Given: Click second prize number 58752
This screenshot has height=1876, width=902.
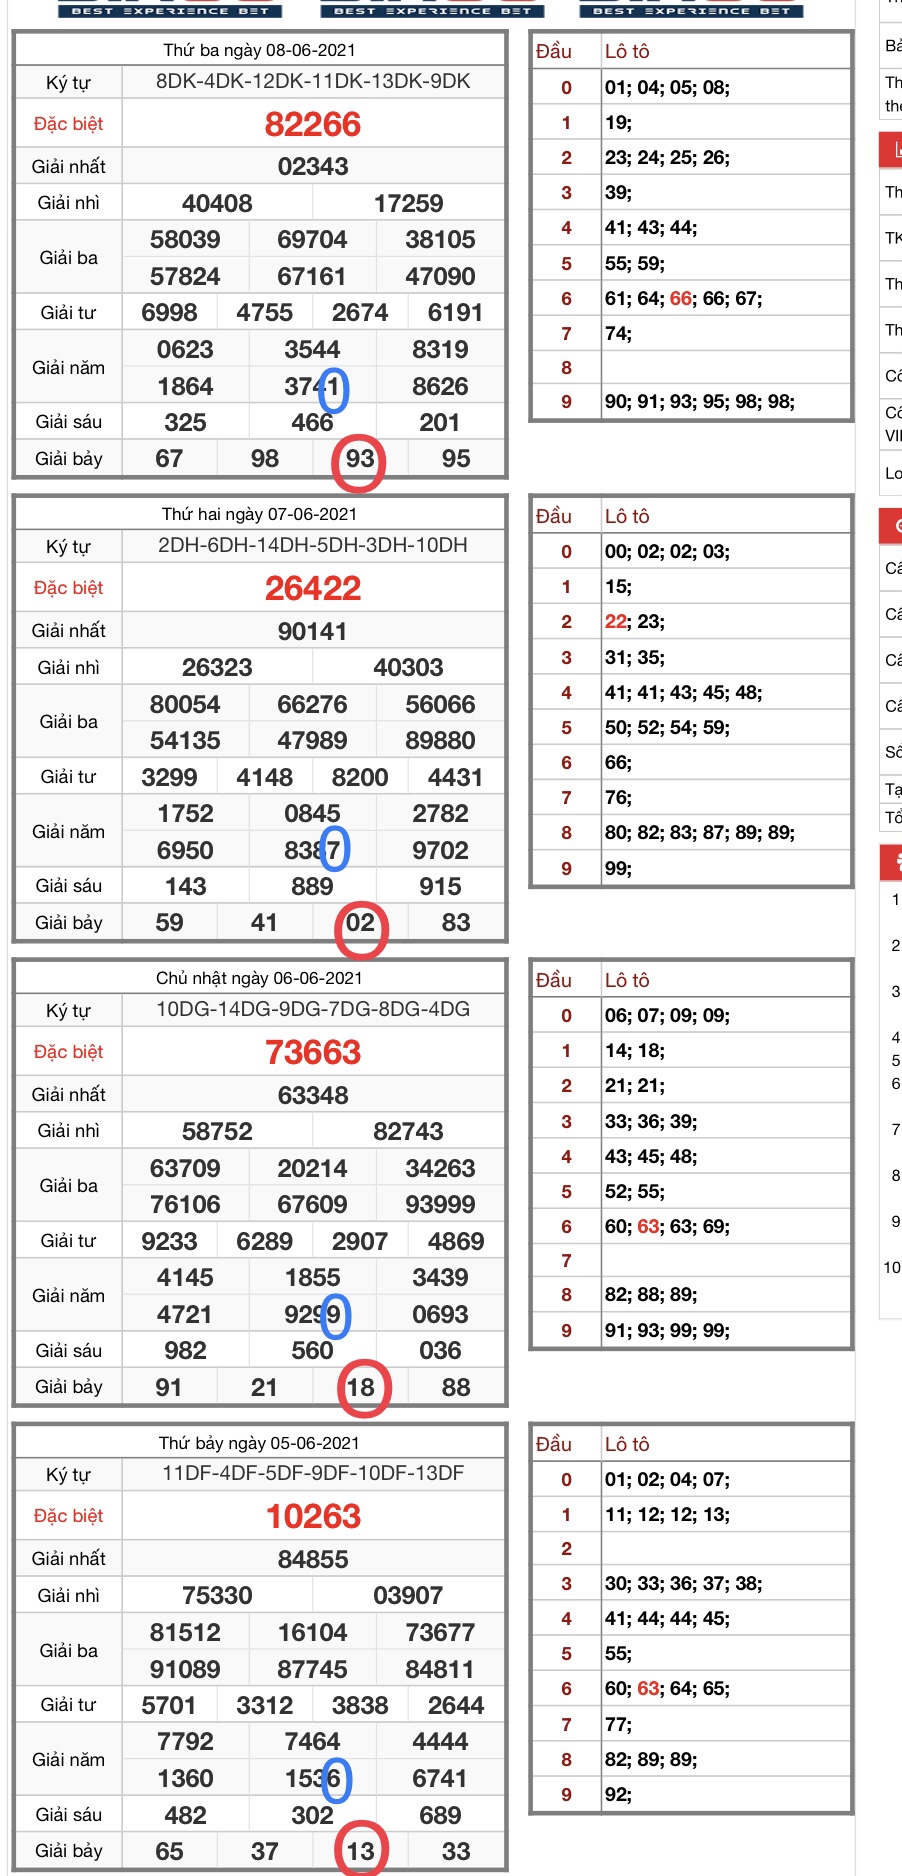Looking at the screenshot, I should [217, 1131].
